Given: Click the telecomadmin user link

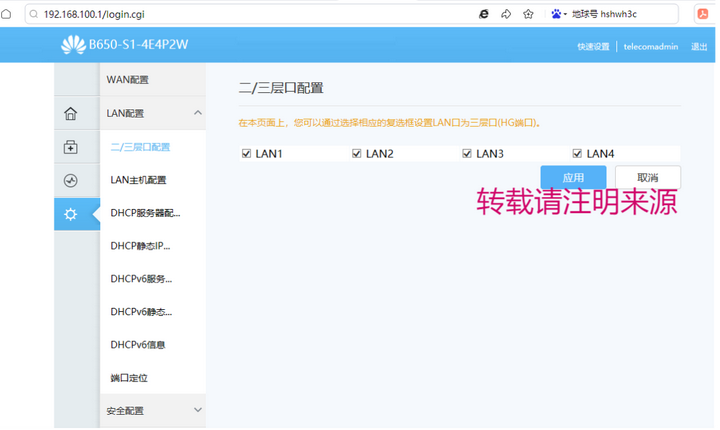Looking at the screenshot, I should 651,46.
